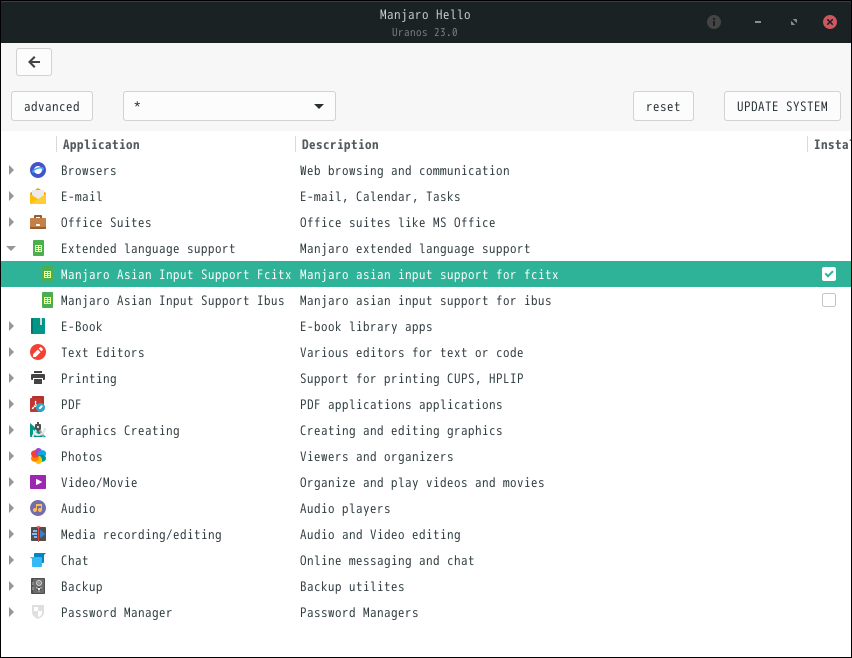The image size is (852, 658).
Task: Expand the Graphics Creating category
Action: click(x=11, y=430)
